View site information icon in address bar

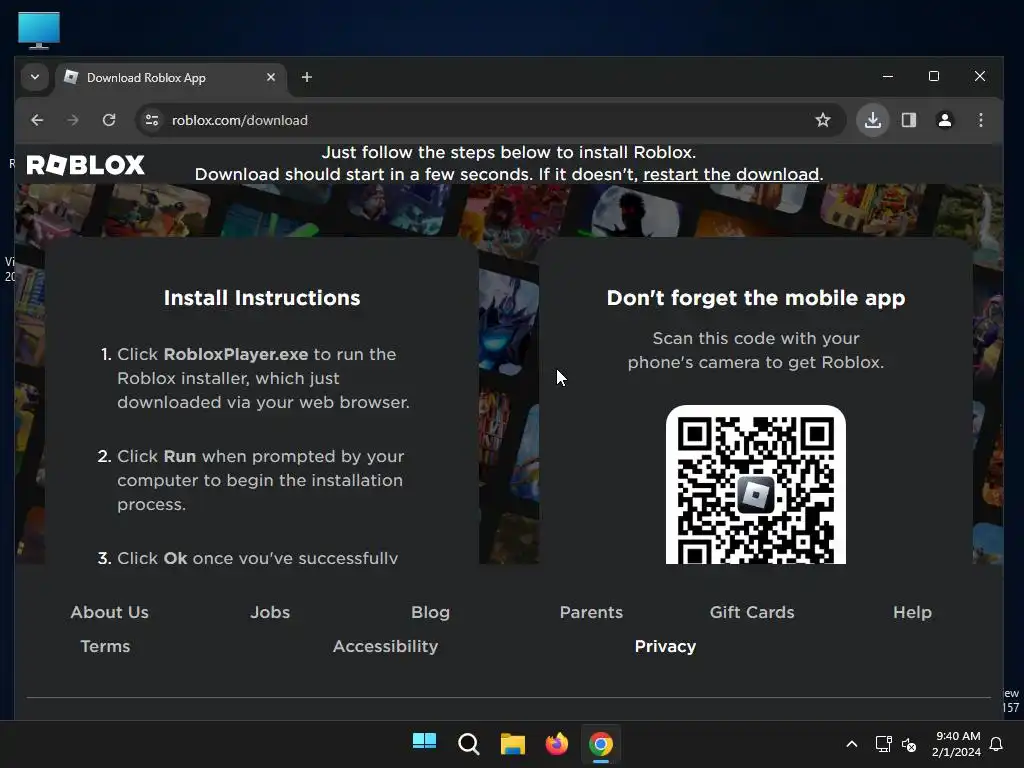point(152,120)
